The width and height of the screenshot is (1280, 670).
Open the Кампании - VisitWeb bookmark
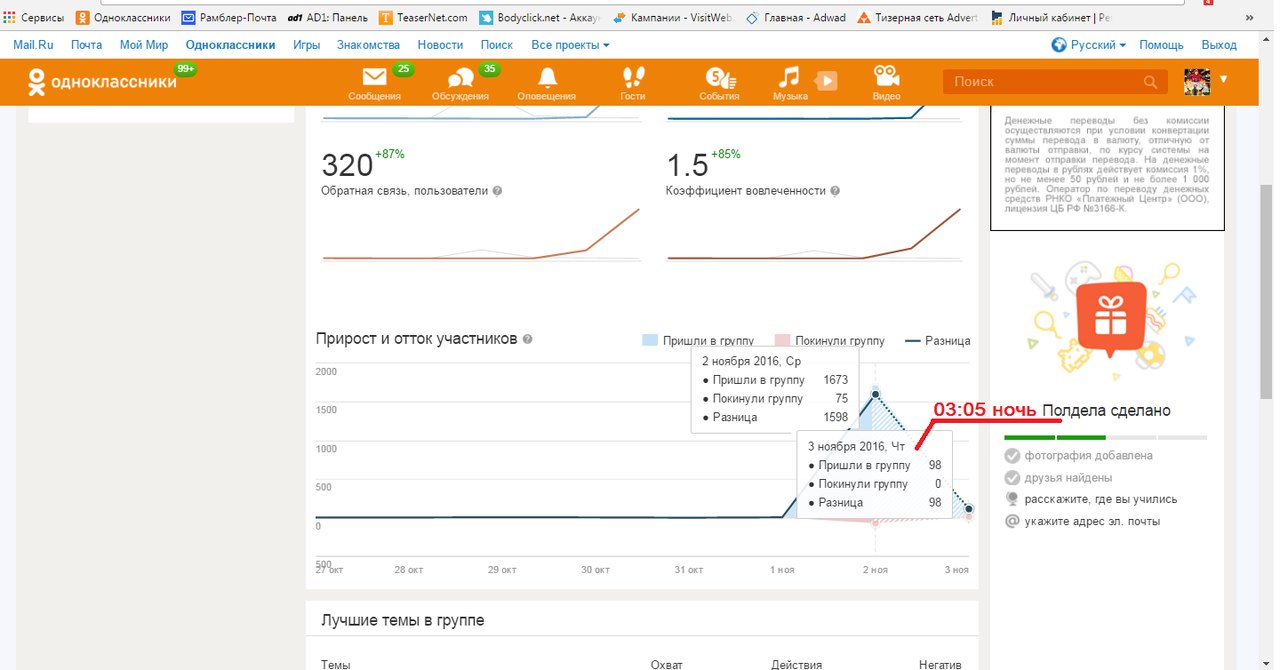tap(673, 17)
